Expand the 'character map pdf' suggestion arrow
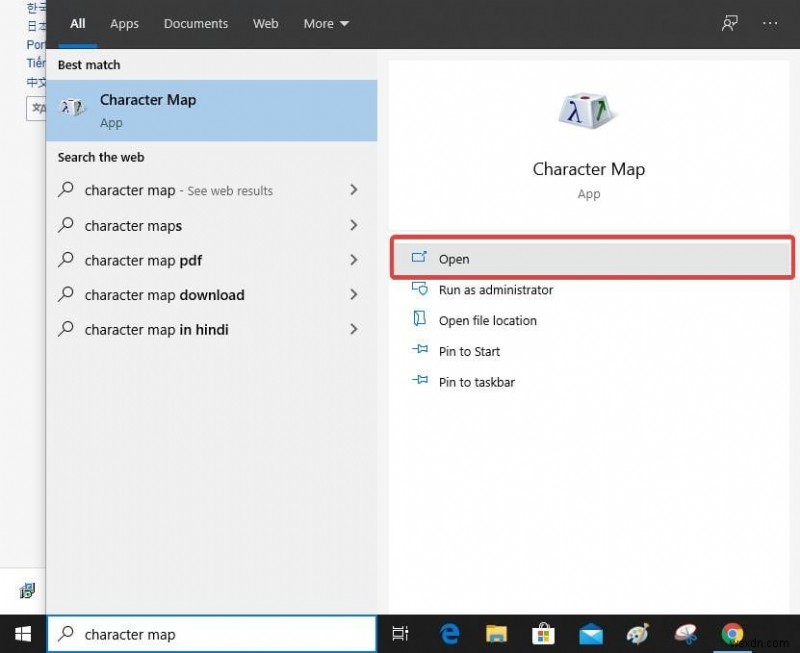Screen dimensions: 800x653 coord(354,260)
